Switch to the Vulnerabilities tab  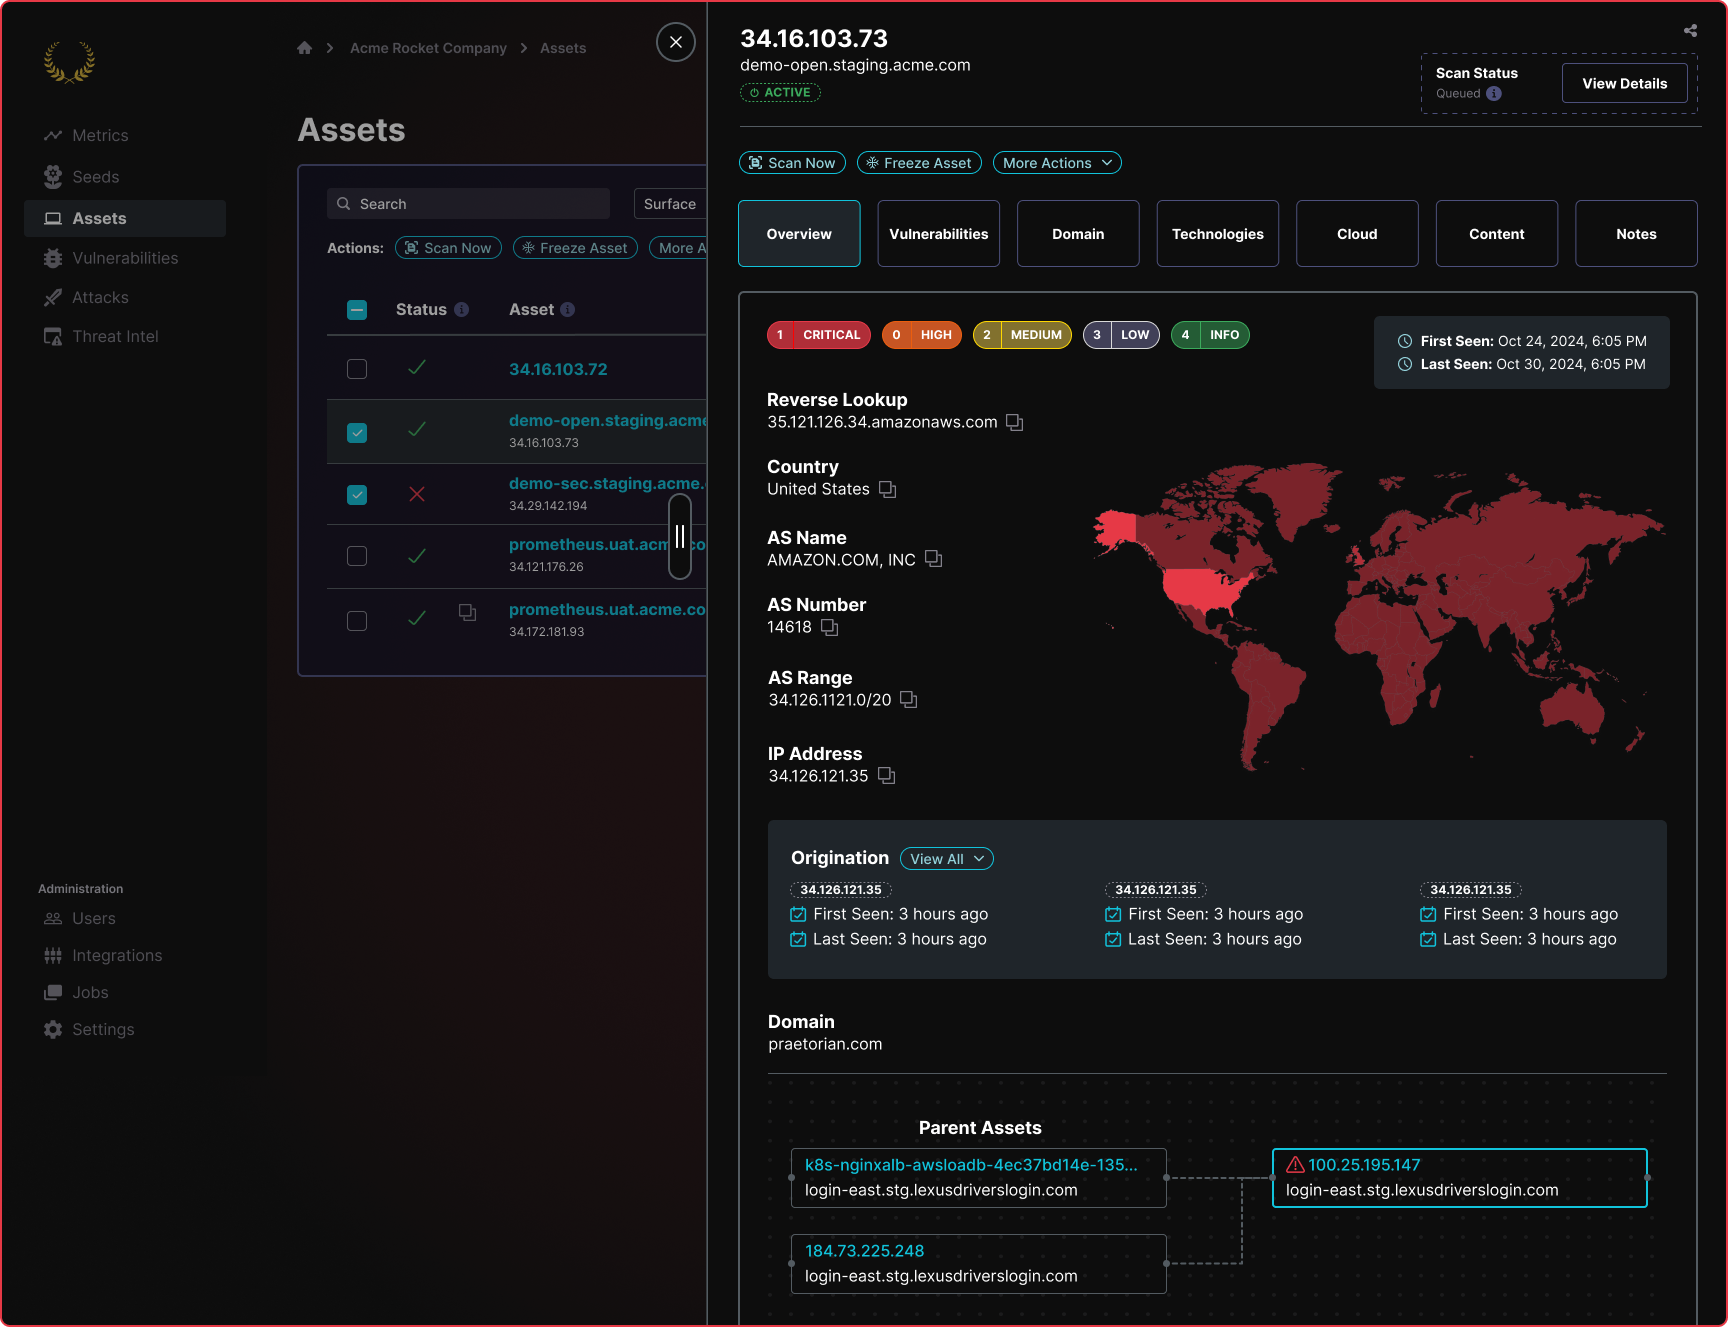938,234
